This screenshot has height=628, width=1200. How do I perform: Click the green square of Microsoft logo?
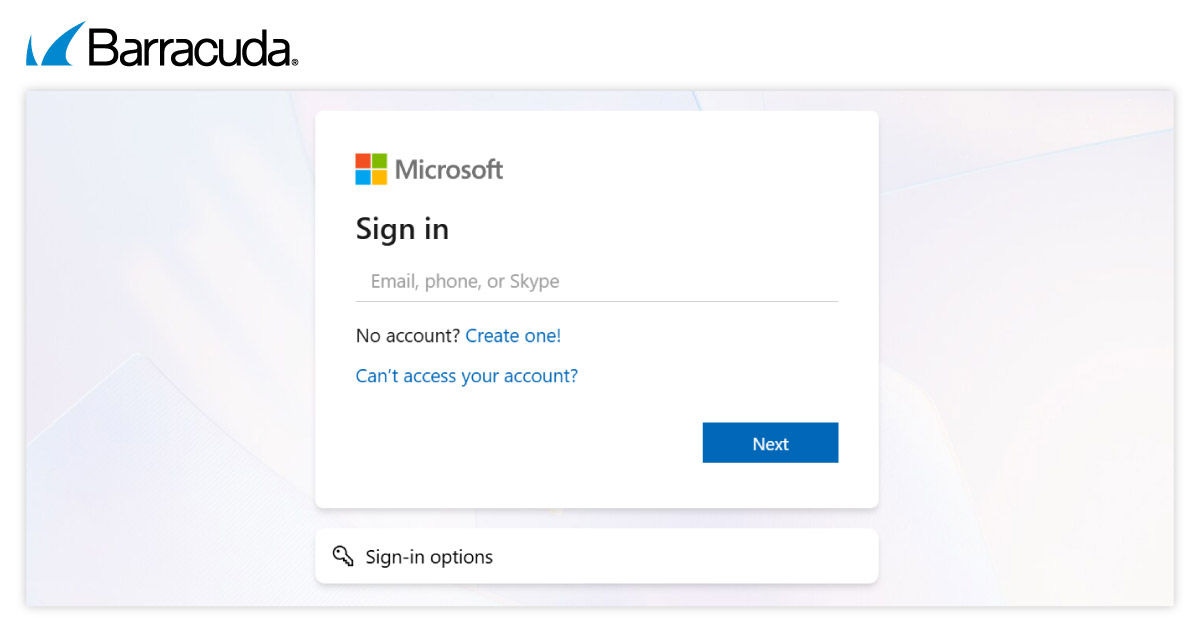(x=379, y=161)
